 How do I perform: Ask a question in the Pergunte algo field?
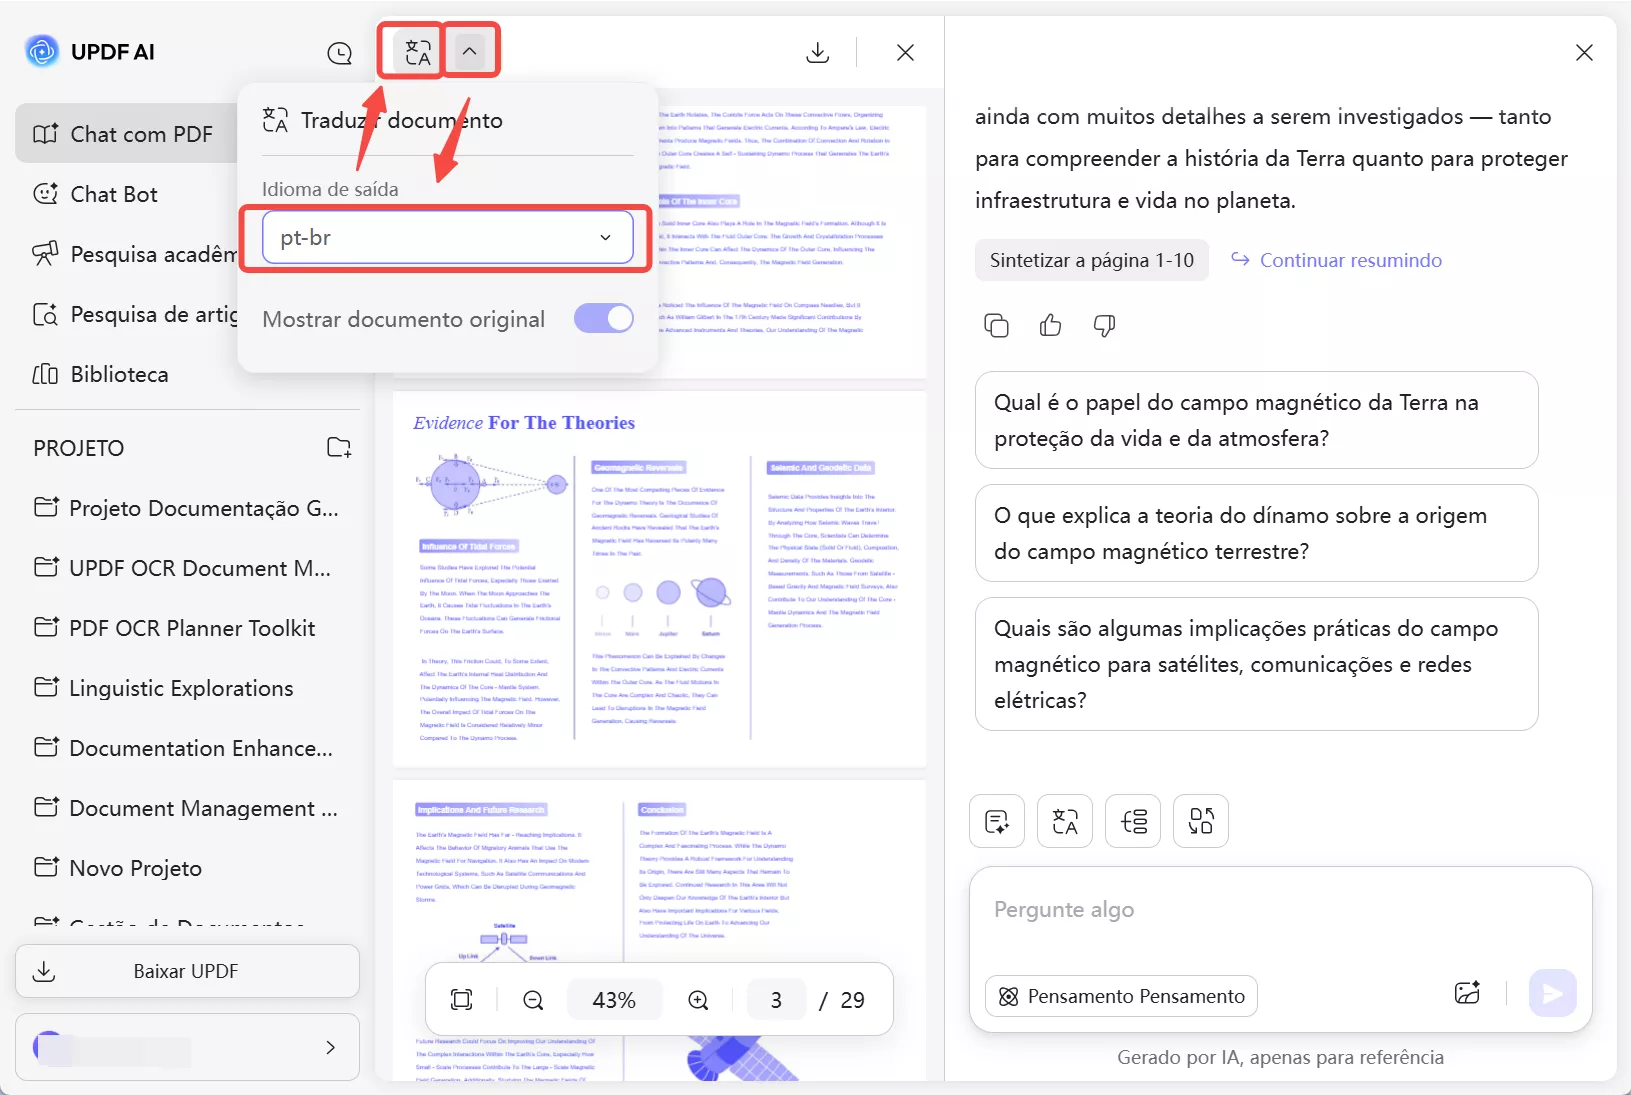click(1200, 909)
